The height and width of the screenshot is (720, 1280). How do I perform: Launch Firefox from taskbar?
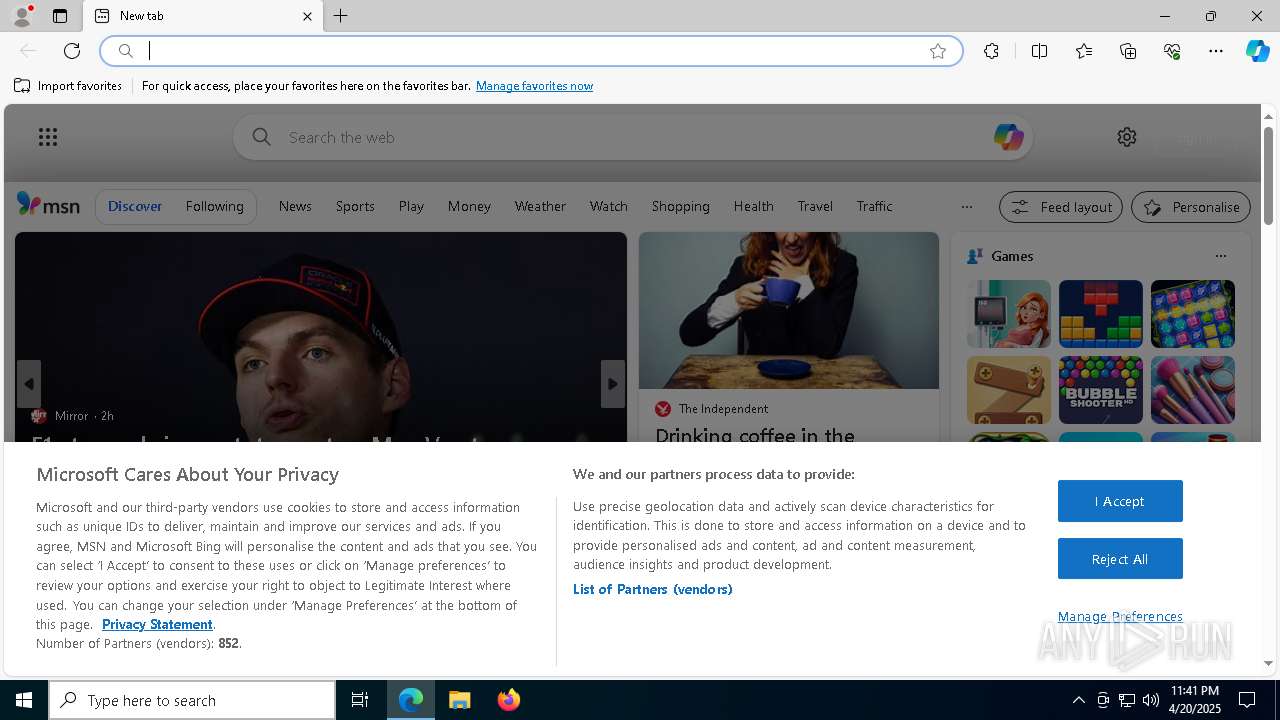point(509,700)
